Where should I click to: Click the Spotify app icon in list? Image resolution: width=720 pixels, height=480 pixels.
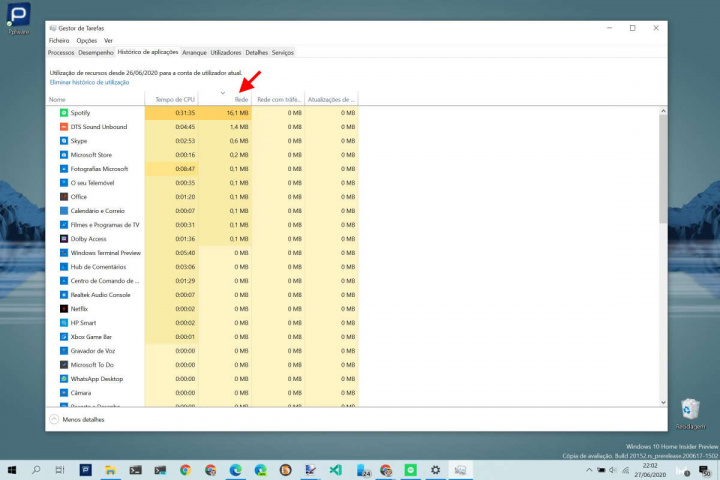click(63, 113)
